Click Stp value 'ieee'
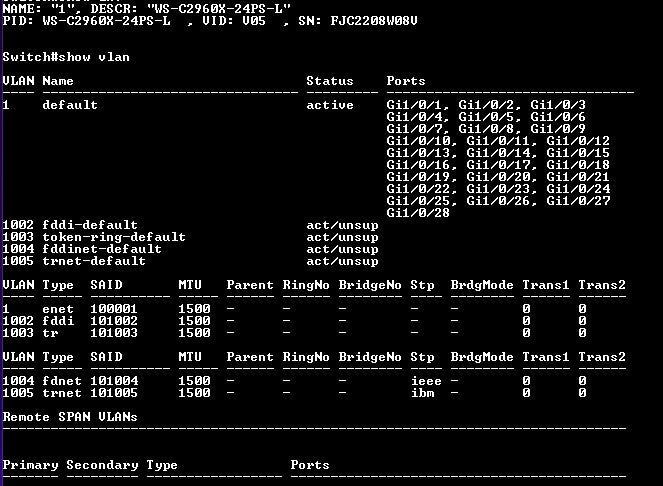 pyautogui.click(x=426, y=381)
